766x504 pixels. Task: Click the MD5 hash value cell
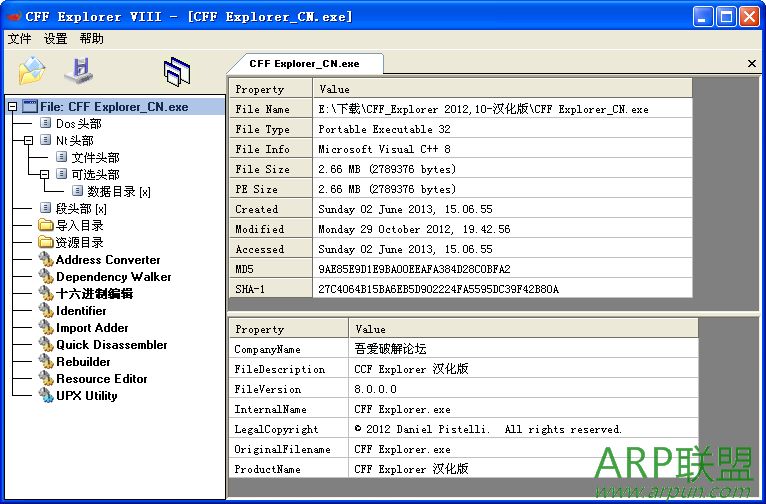503,269
